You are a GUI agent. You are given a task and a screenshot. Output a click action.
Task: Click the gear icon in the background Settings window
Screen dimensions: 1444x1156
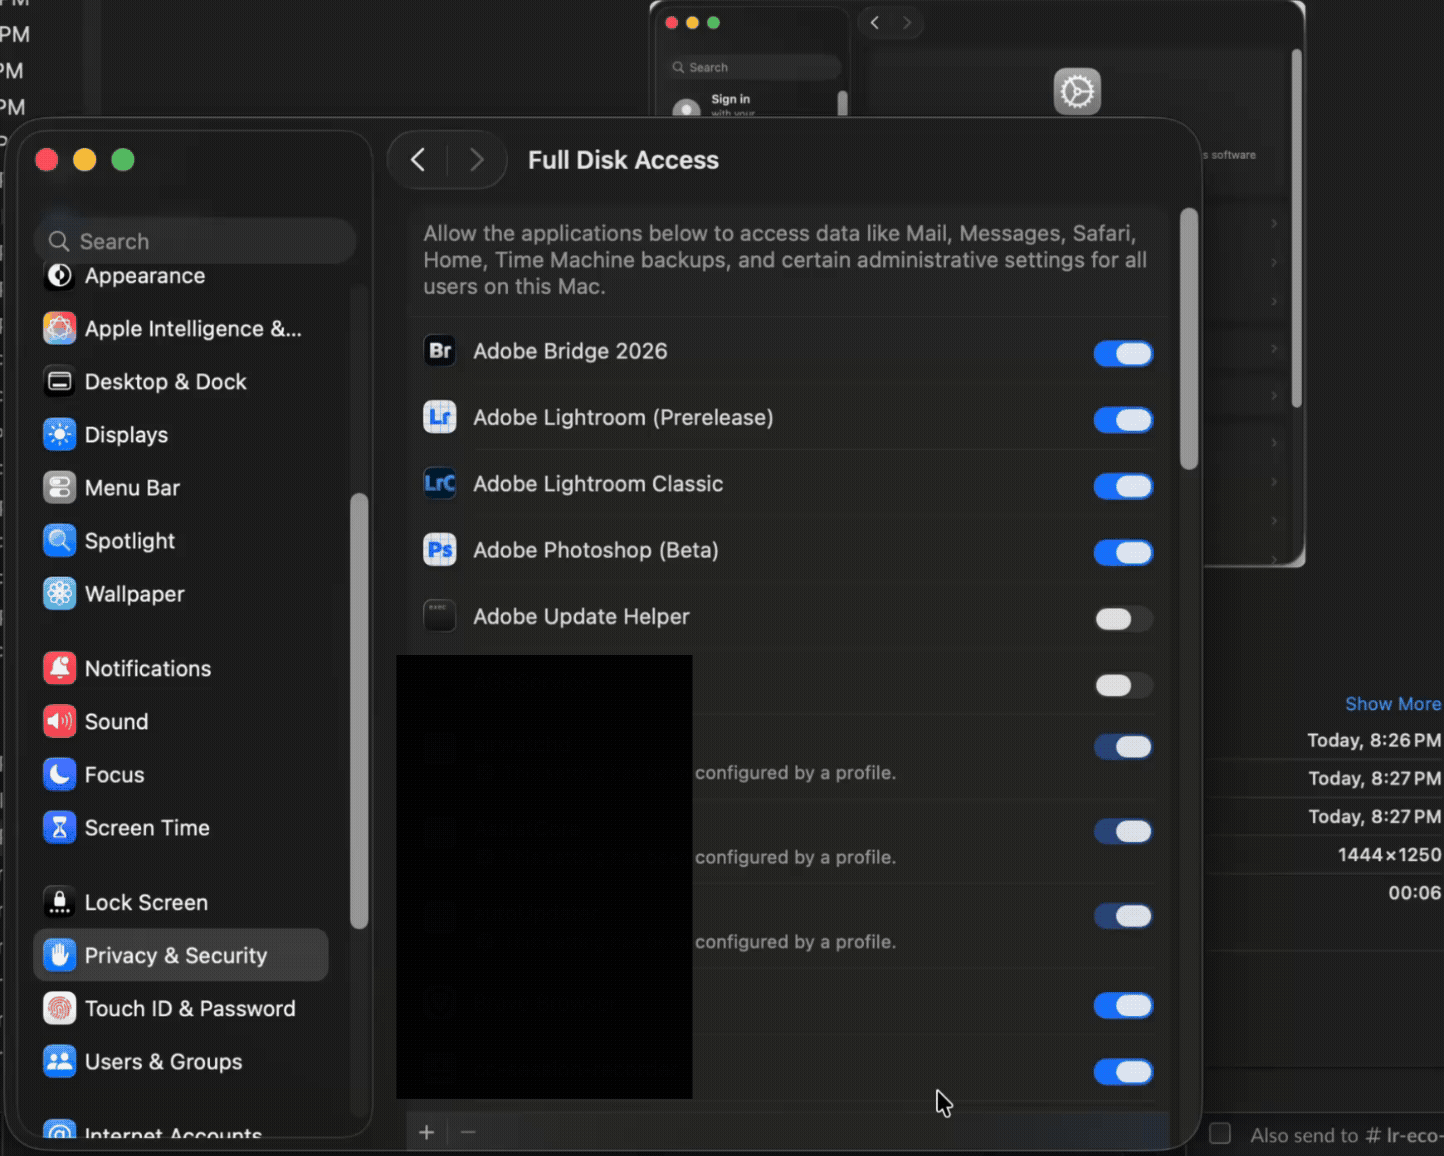coord(1077,92)
